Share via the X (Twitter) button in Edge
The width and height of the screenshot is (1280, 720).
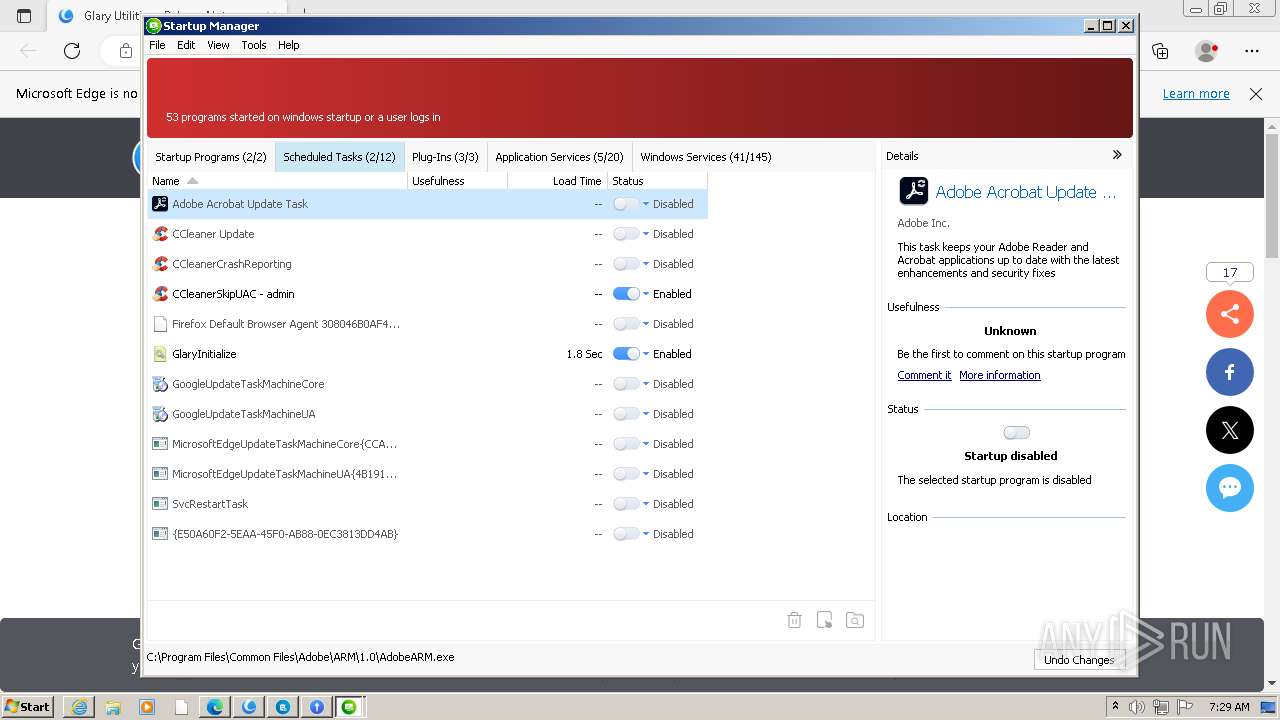(x=1230, y=430)
